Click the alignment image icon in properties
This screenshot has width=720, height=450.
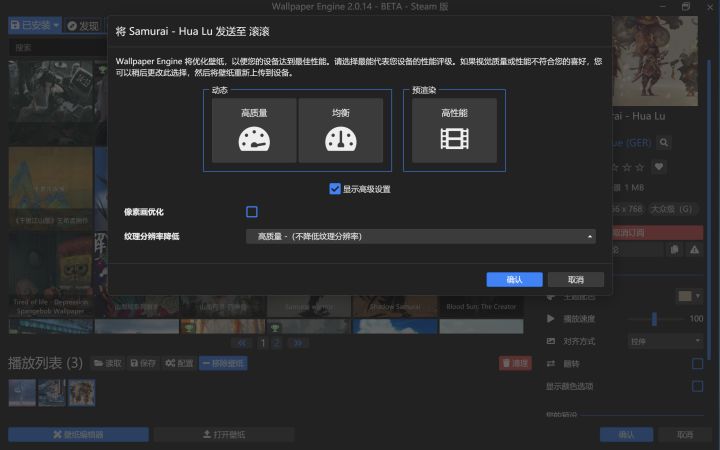(551, 341)
